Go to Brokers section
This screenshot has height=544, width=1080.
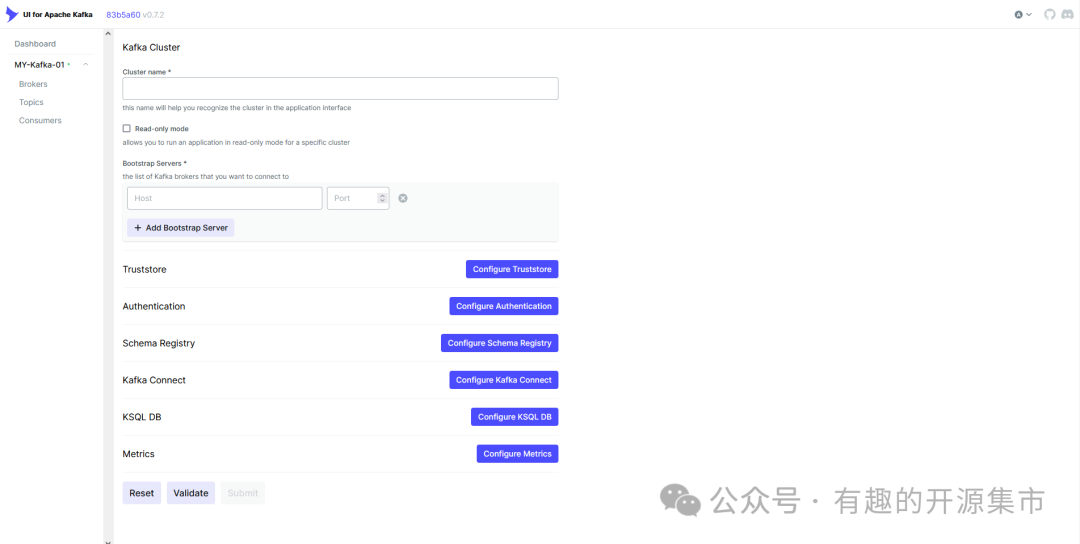click(33, 84)
